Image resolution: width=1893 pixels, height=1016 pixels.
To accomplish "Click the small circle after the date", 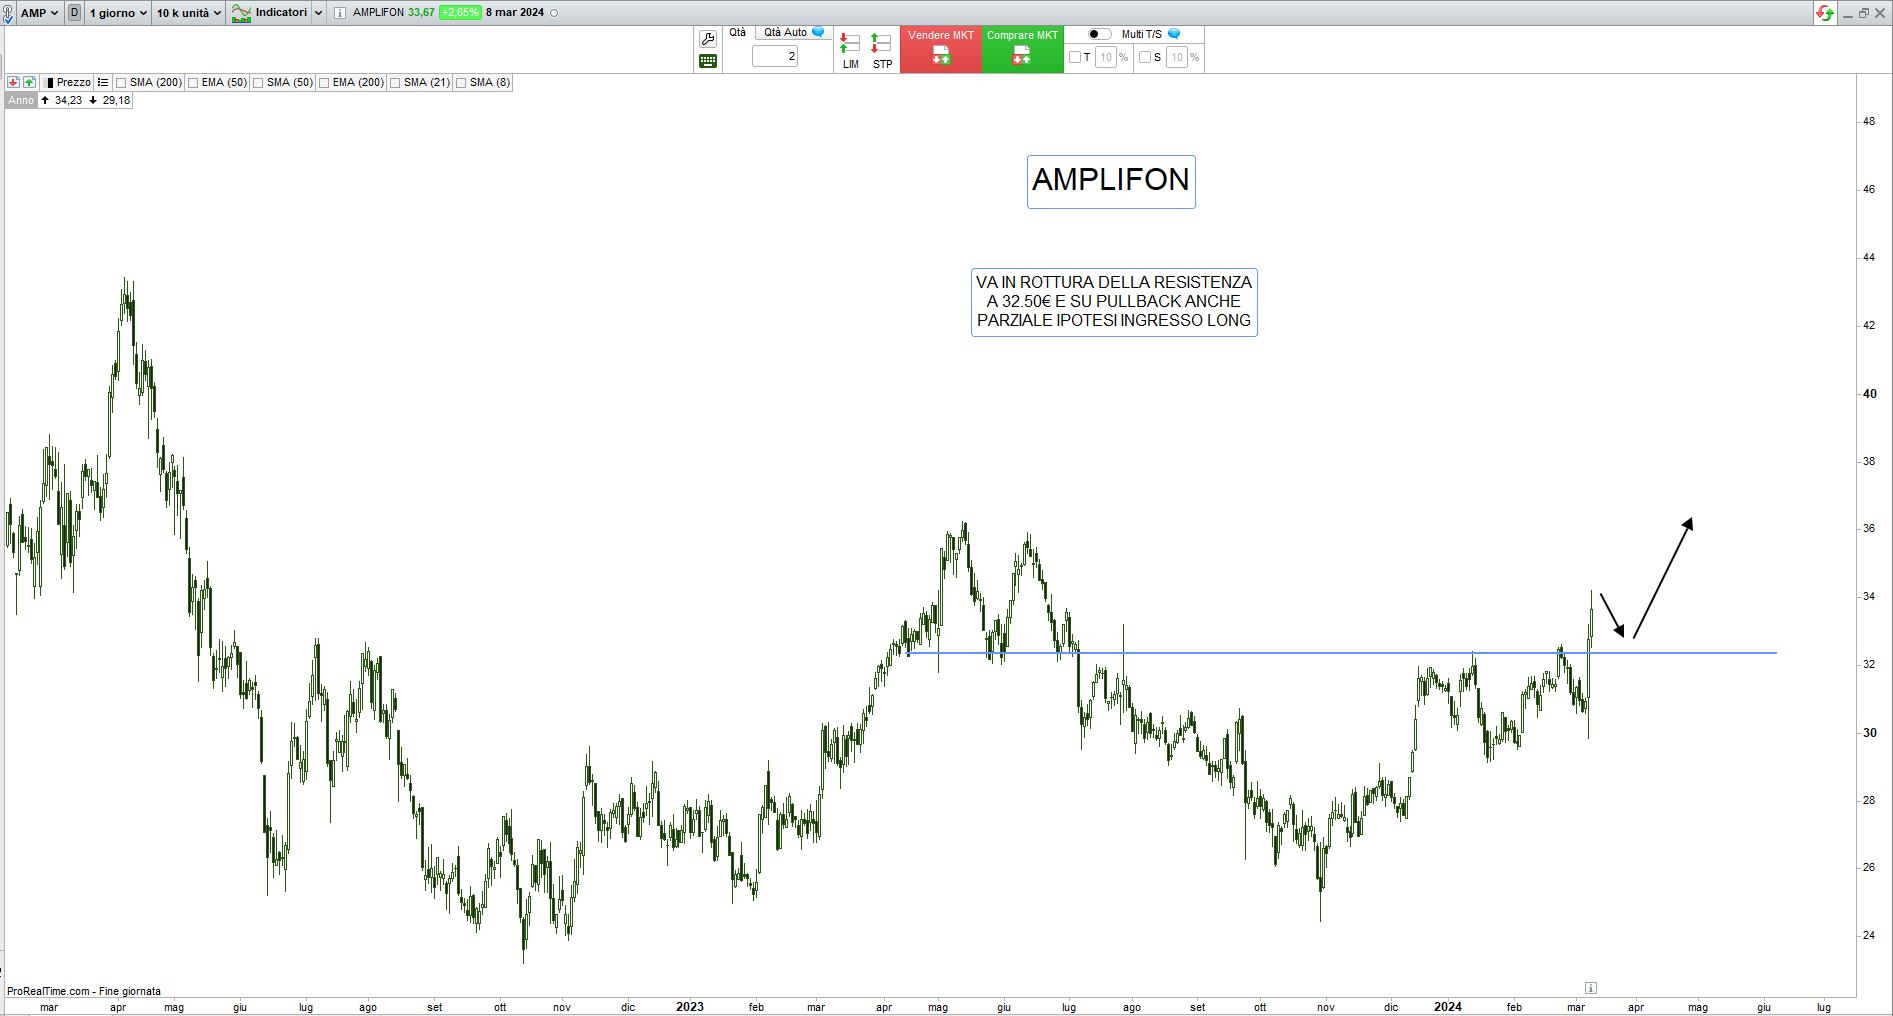I will [555, 13].
